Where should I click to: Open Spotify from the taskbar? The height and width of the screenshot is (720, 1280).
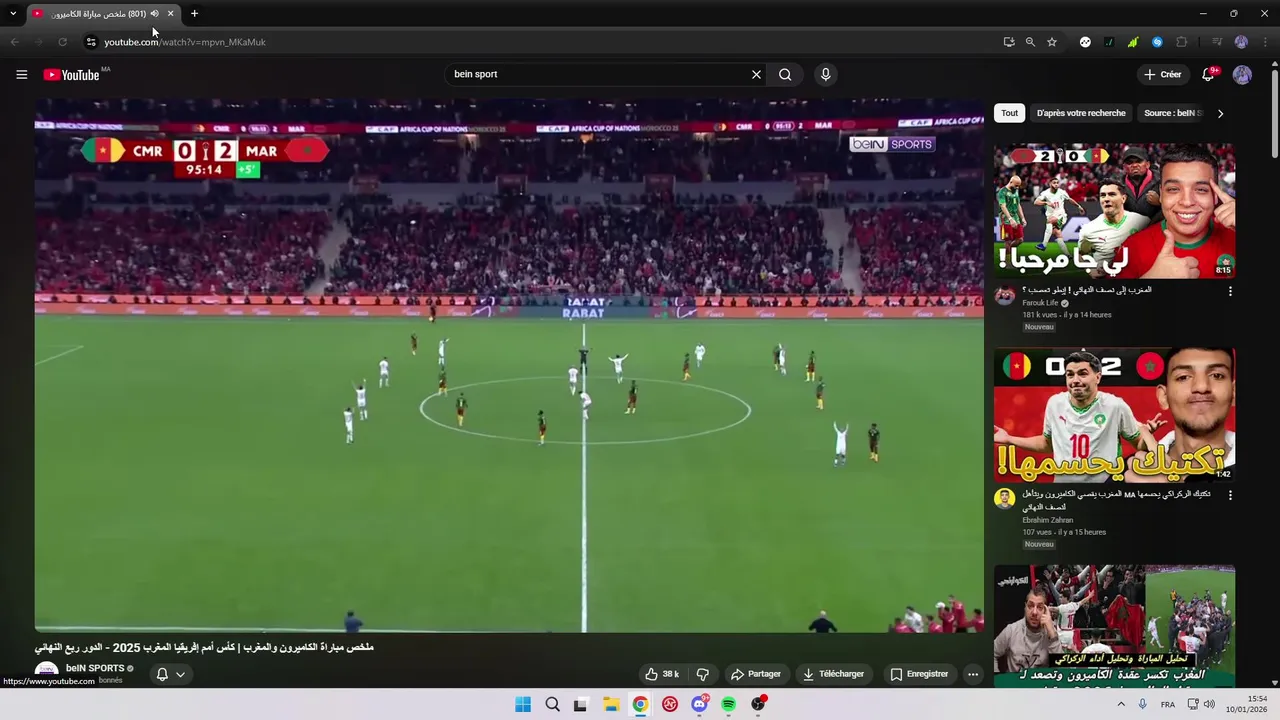click(729, 704)
